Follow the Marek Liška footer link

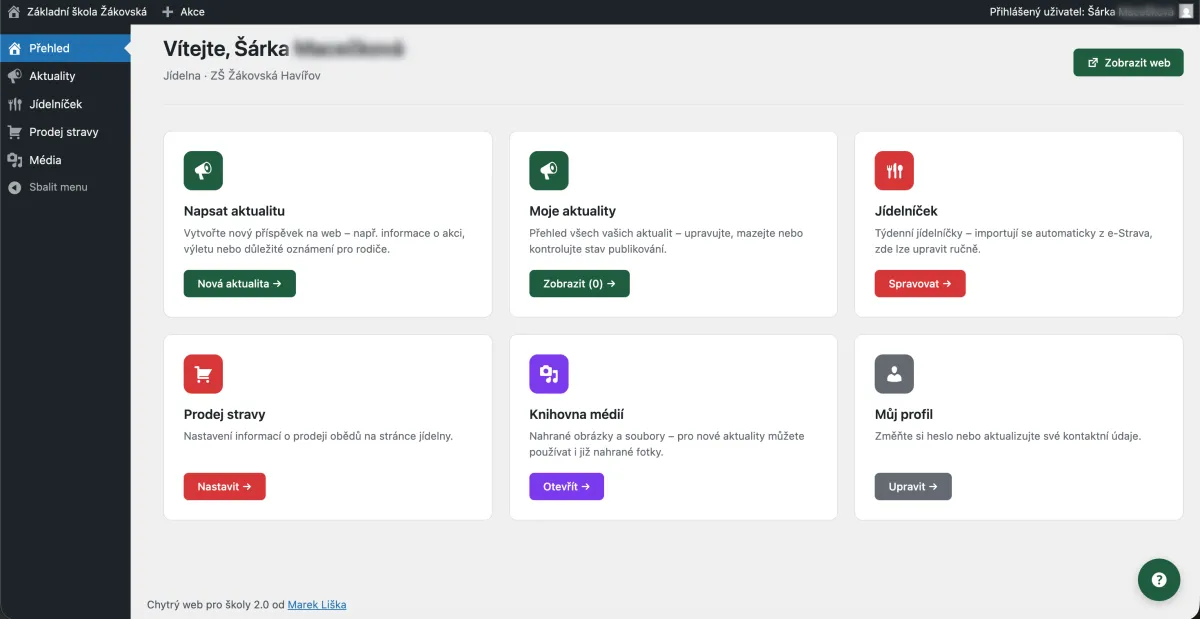[317, 604]
